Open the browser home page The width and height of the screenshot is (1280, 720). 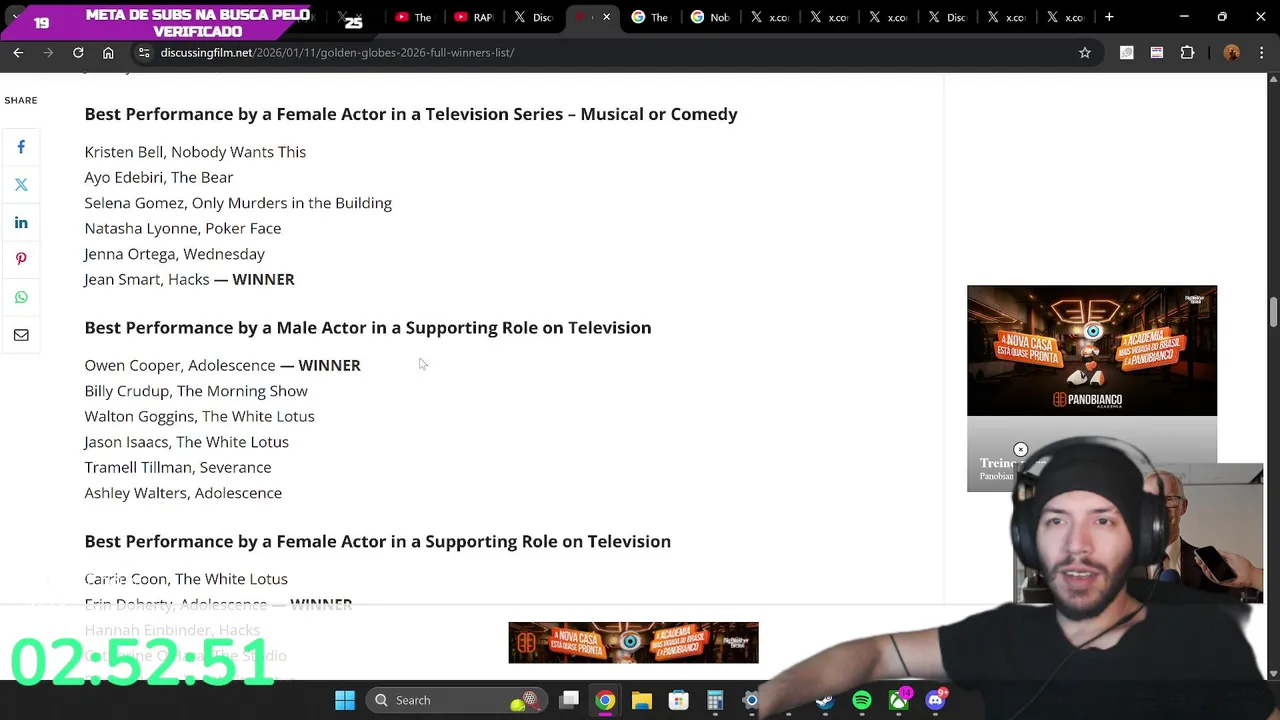coord(108,52)
